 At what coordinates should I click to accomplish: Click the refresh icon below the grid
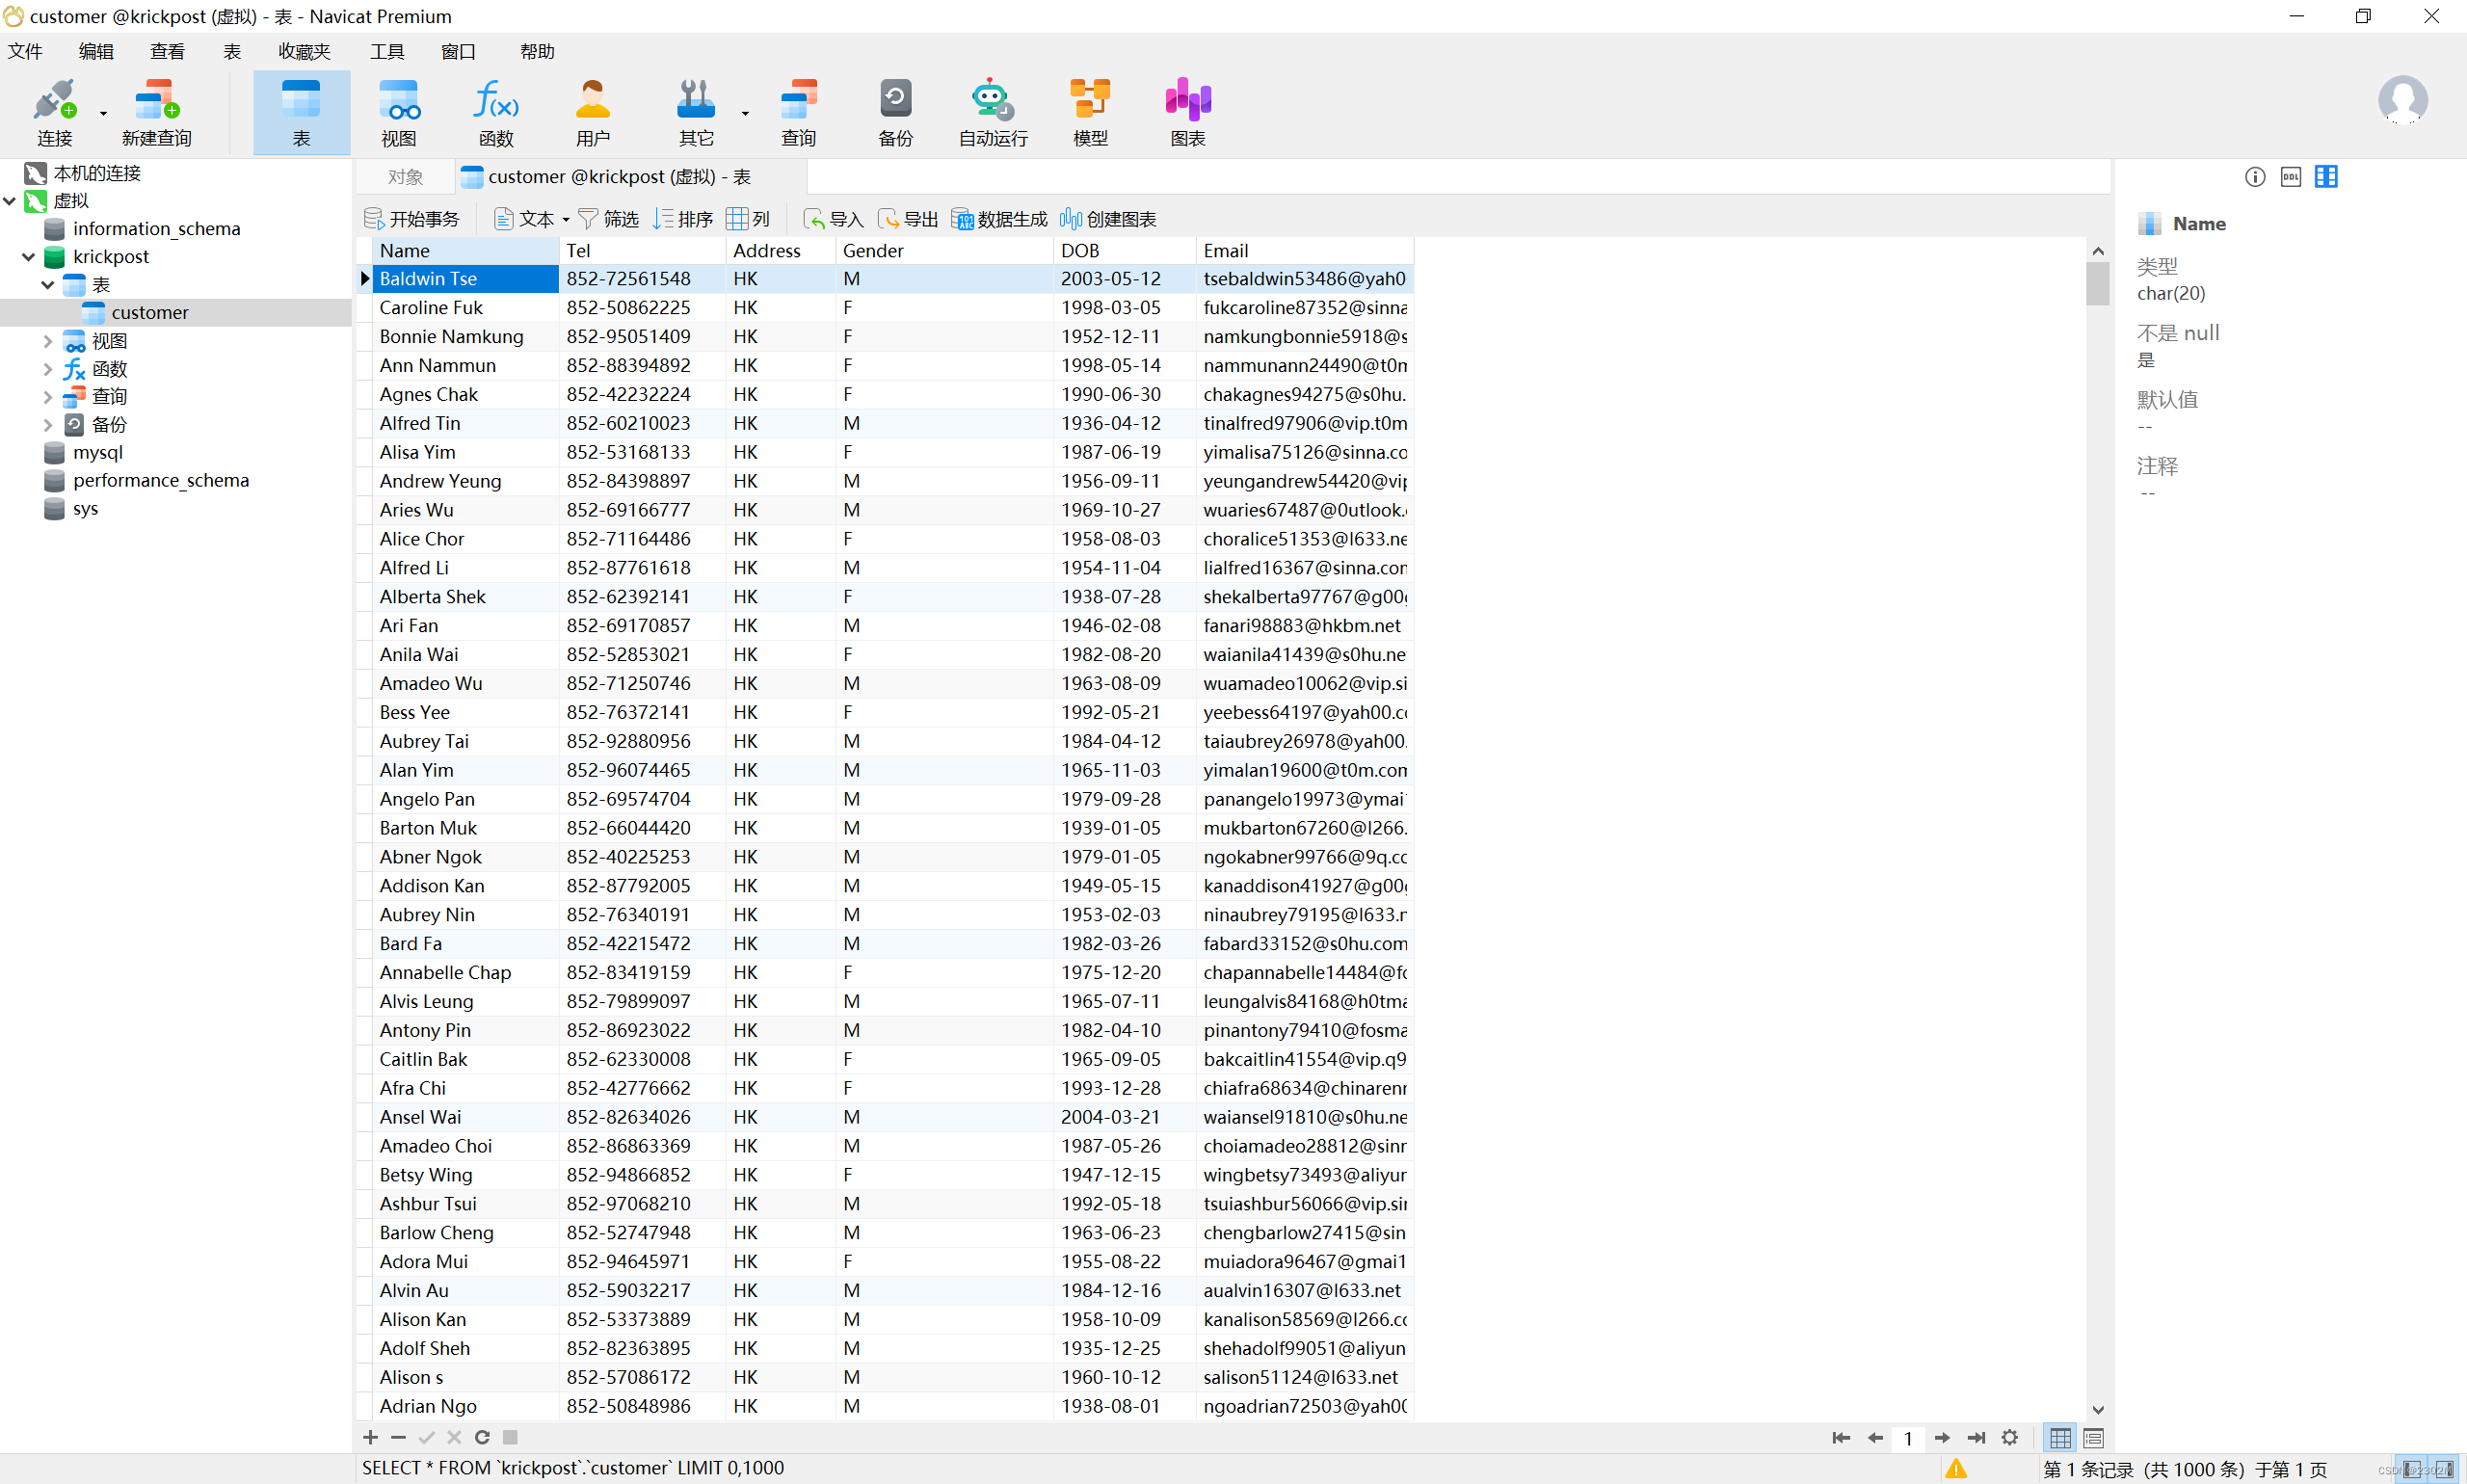click(482, 1437)
